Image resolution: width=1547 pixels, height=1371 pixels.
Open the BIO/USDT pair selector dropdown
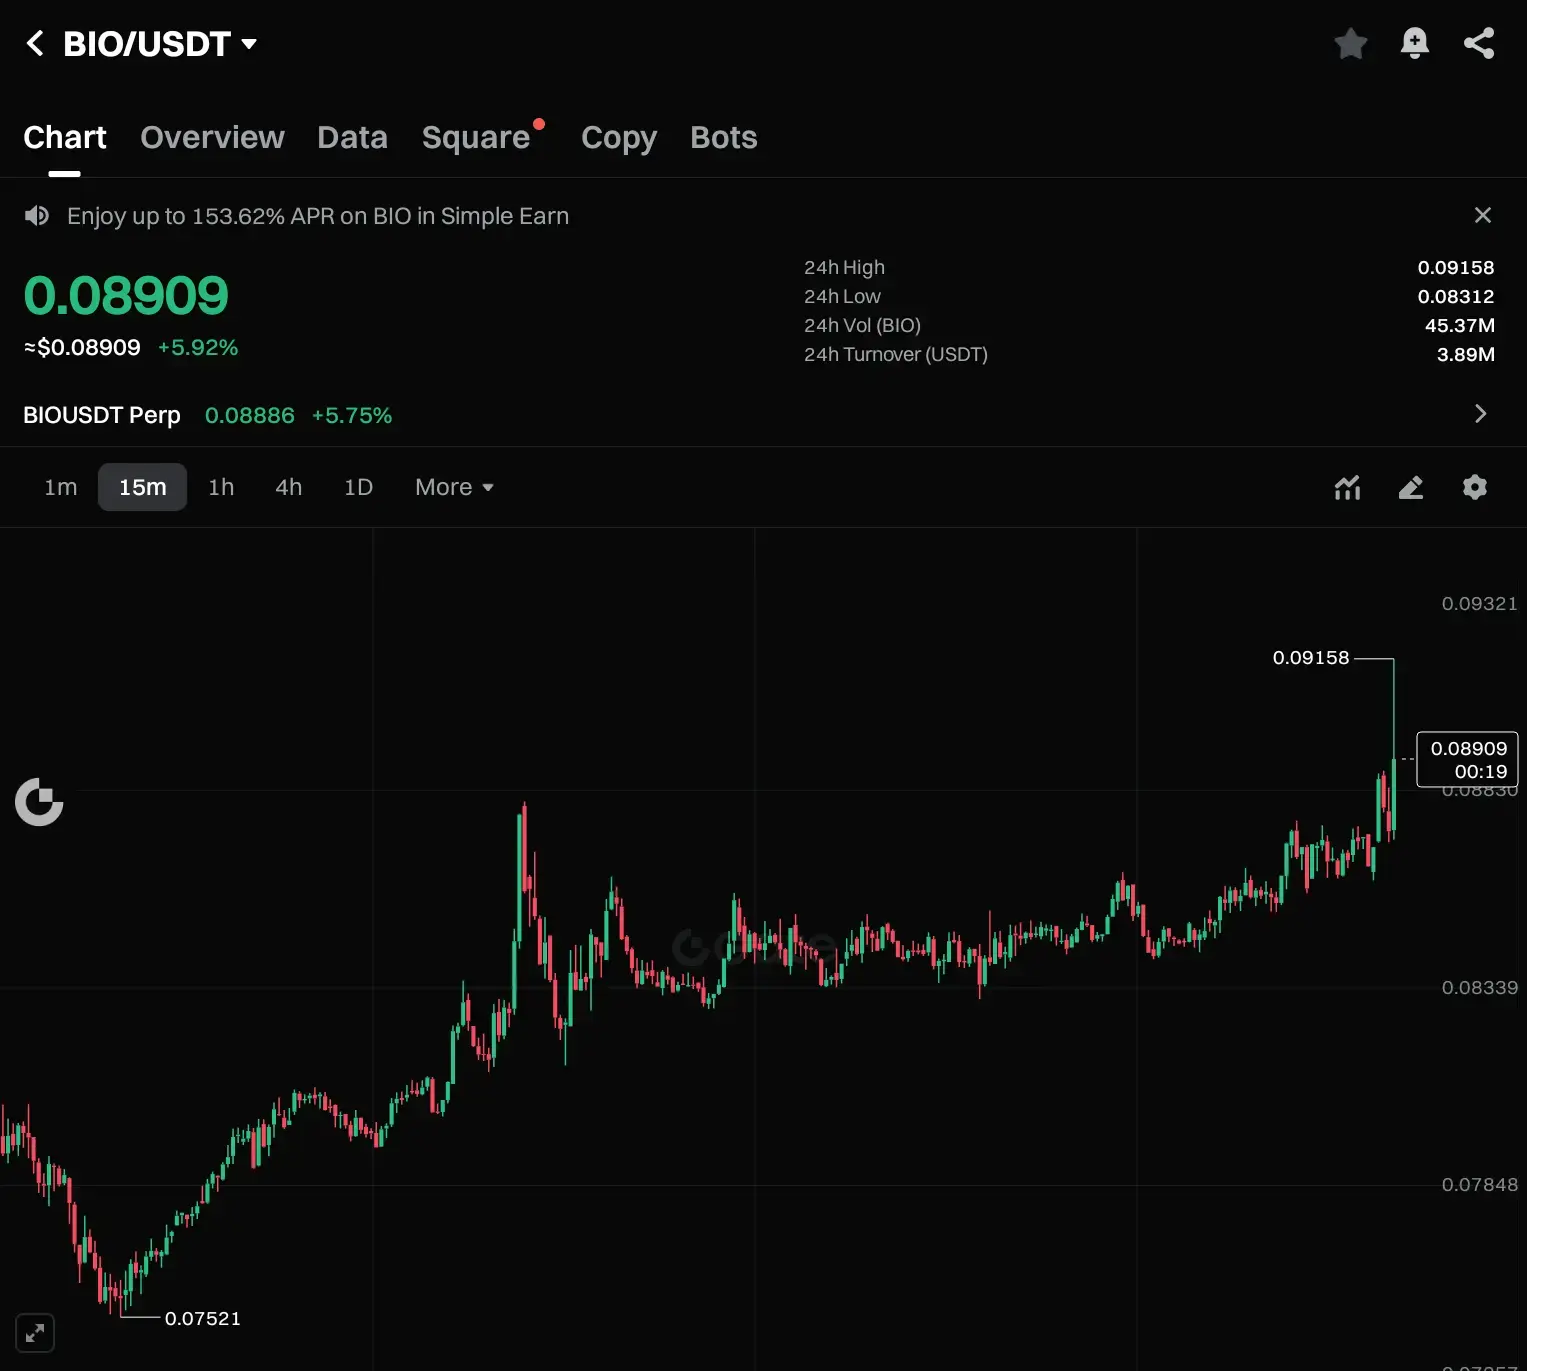tap(160, 44)
